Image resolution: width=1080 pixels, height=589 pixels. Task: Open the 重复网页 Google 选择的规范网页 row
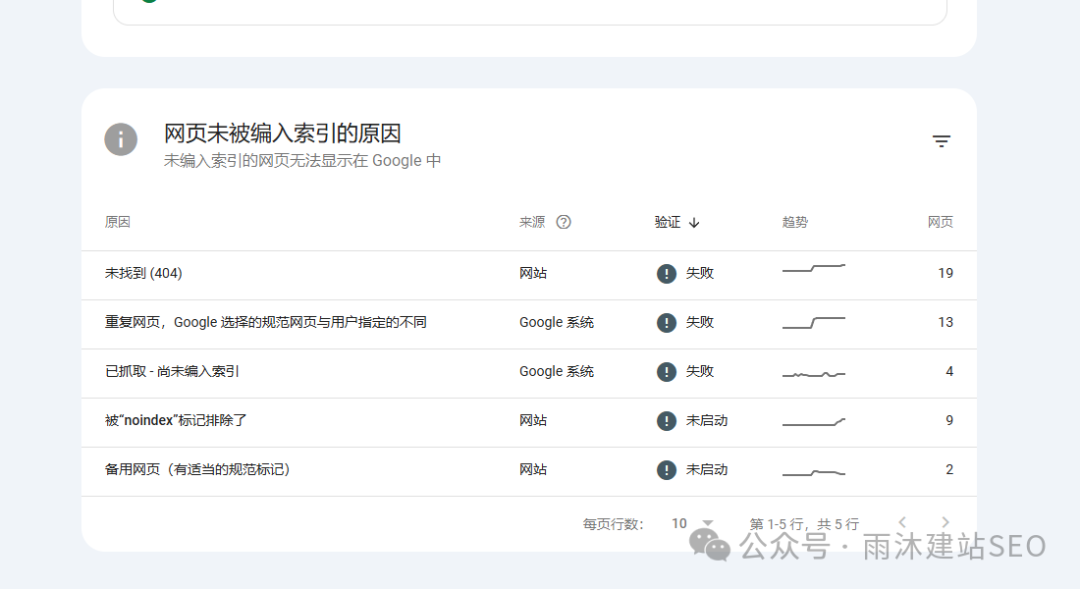(266, 322)
